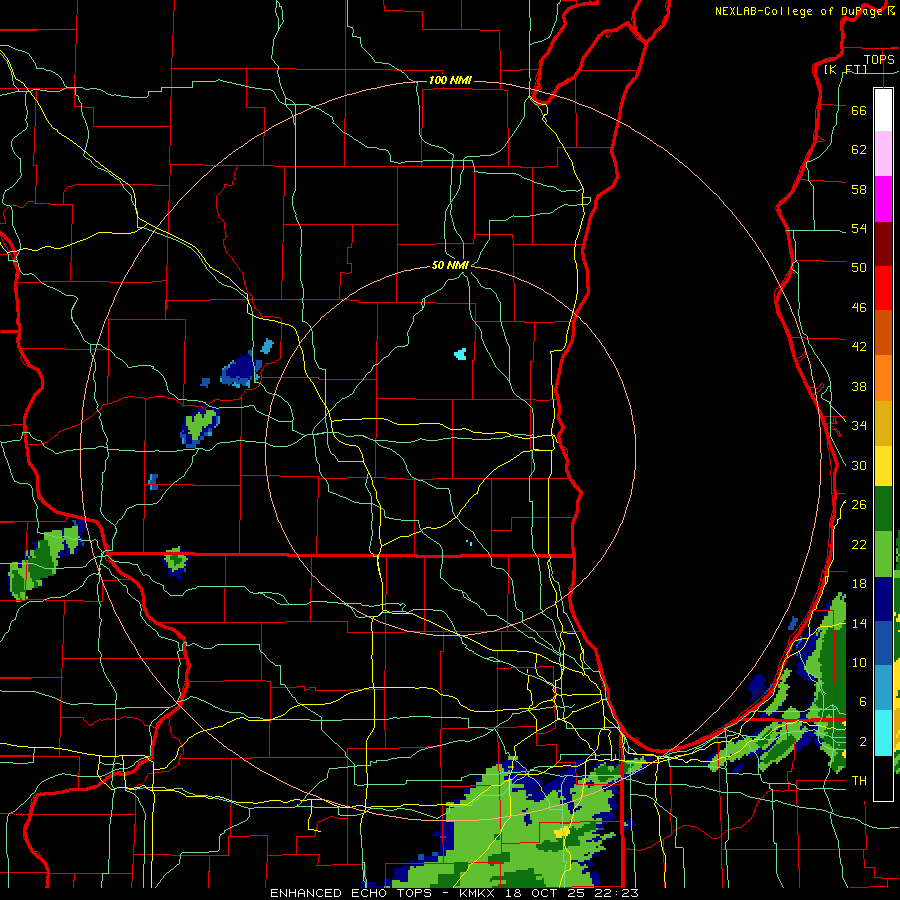
Task: Click the "30" value on the scale
Action: (x=859, y=465)
